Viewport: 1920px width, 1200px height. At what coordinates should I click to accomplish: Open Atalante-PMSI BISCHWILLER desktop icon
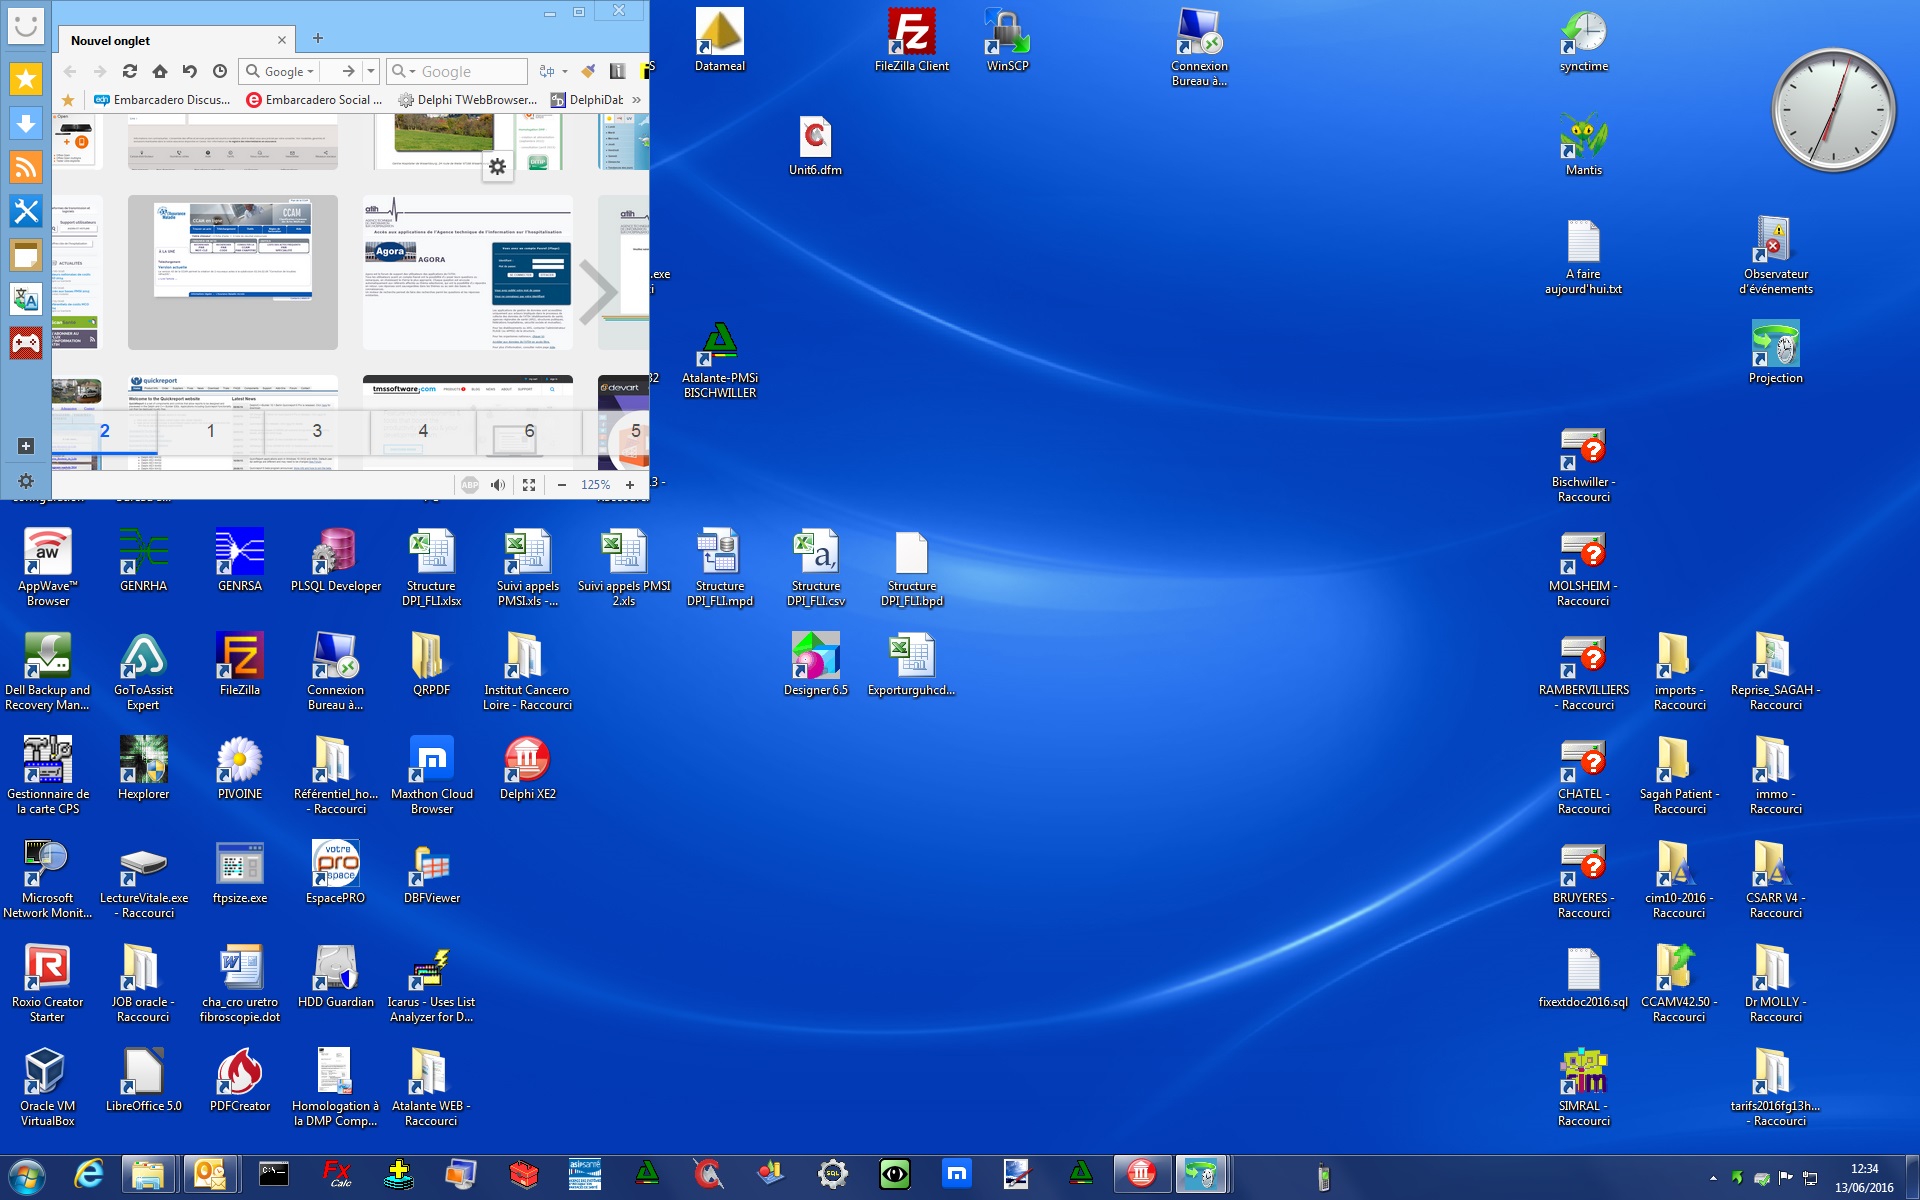click(720, 359)
